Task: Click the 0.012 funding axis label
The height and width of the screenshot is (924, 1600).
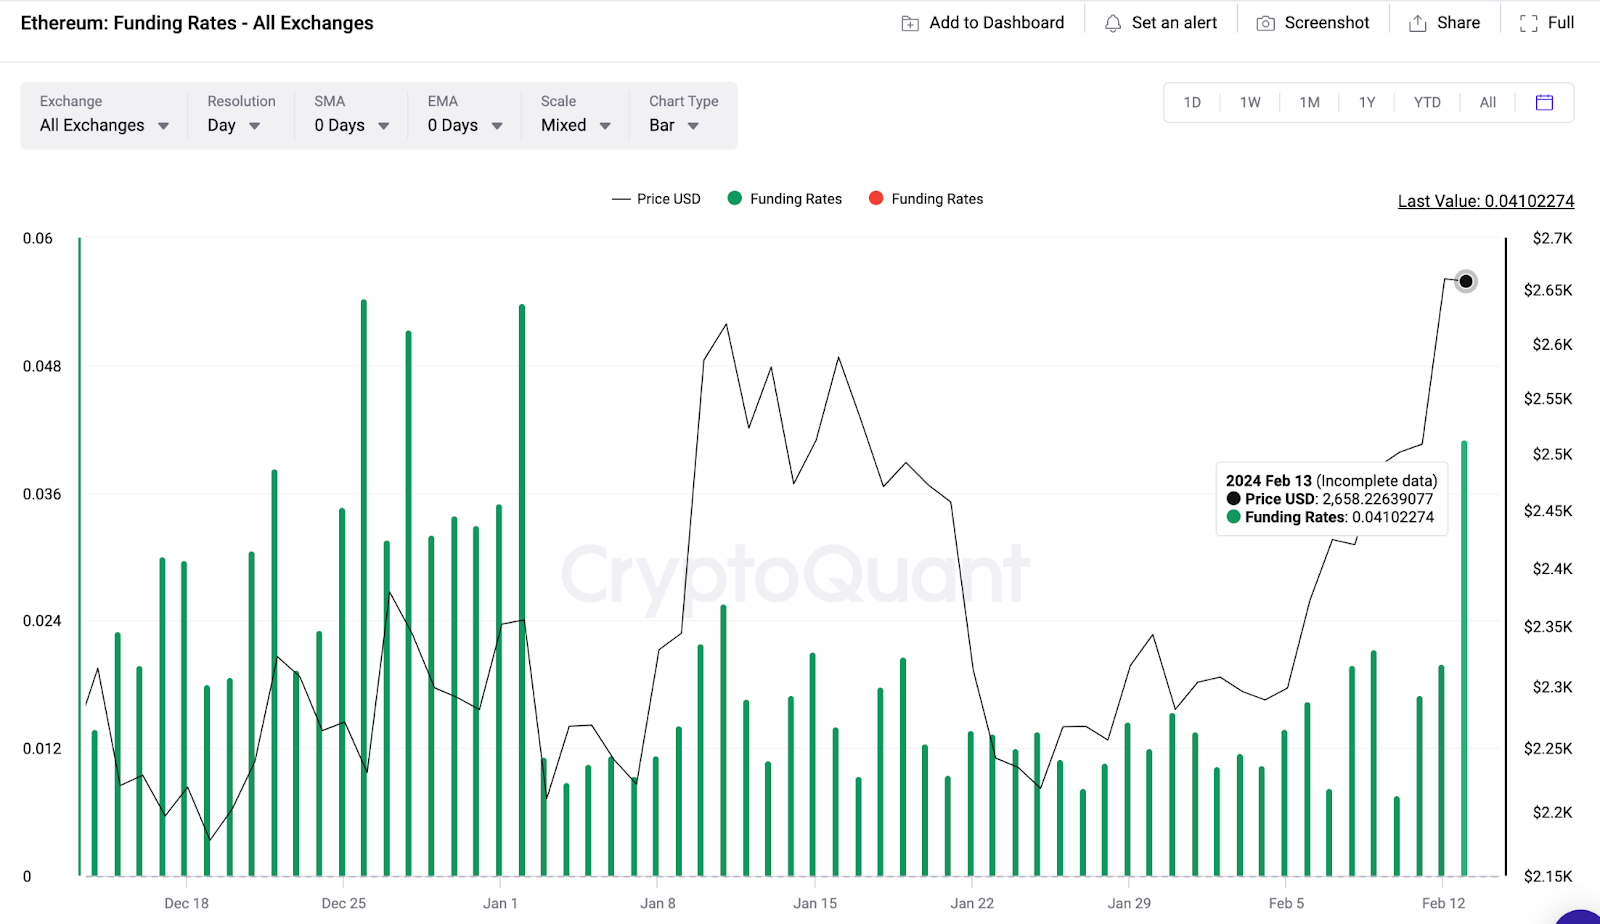Action: (42, 749)
